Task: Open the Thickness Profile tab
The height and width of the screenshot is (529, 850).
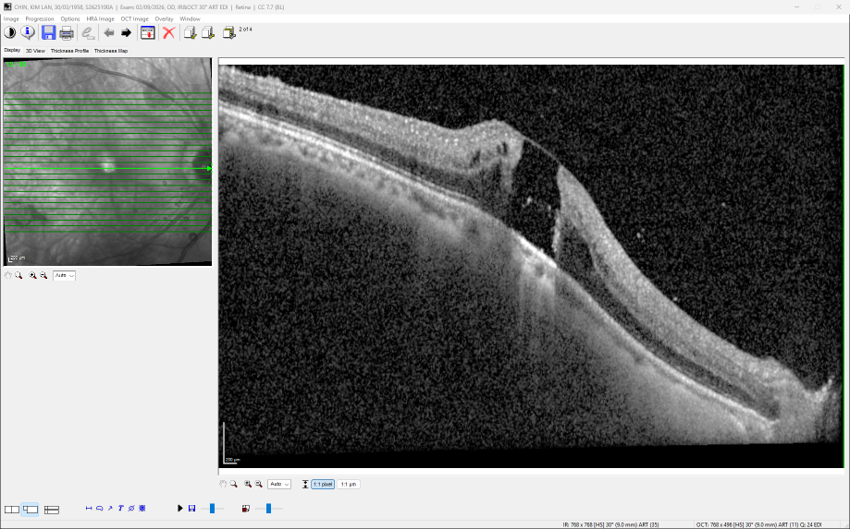Action: point(69,50)
